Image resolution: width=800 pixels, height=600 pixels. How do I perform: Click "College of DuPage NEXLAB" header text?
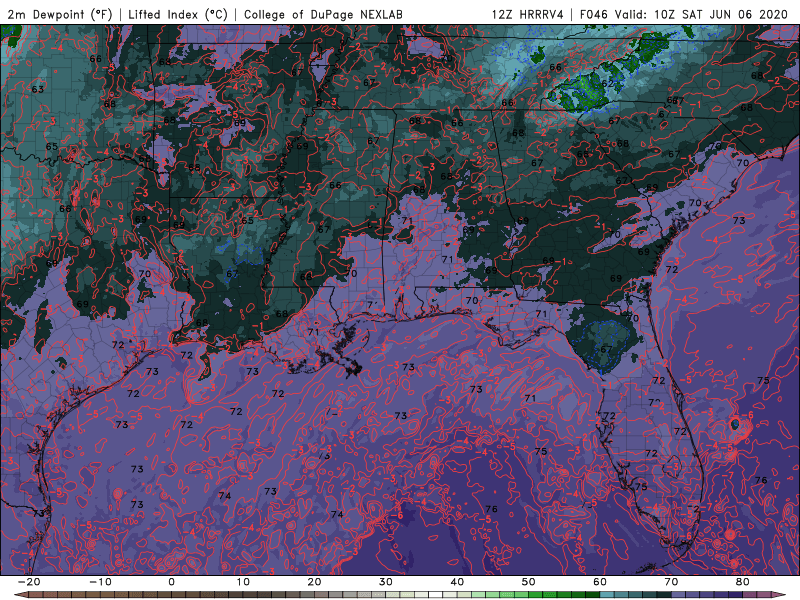[323, 14]
